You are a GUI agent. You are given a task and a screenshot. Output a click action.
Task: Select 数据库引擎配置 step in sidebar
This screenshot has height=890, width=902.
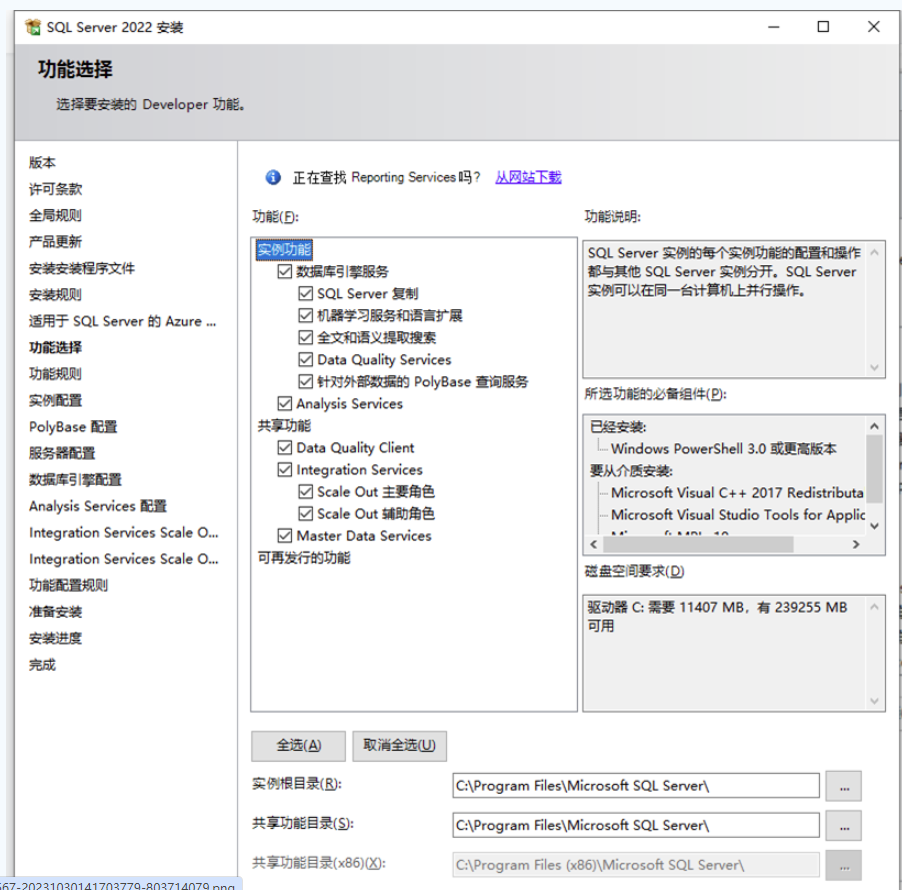coord(75,480)
